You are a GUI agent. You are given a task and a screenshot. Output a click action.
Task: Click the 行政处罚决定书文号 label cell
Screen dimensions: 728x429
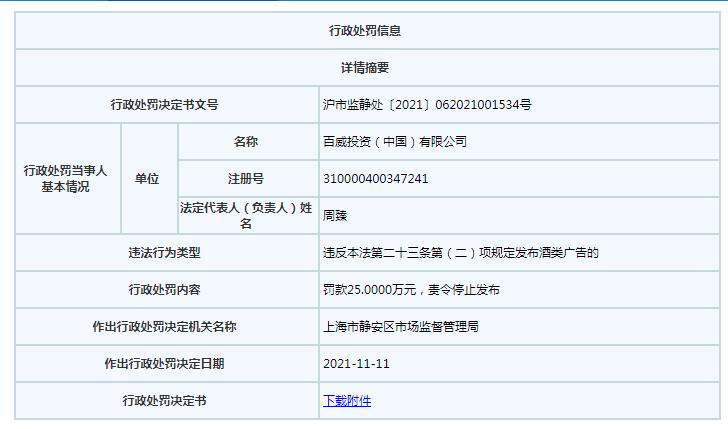pos(167,104)
